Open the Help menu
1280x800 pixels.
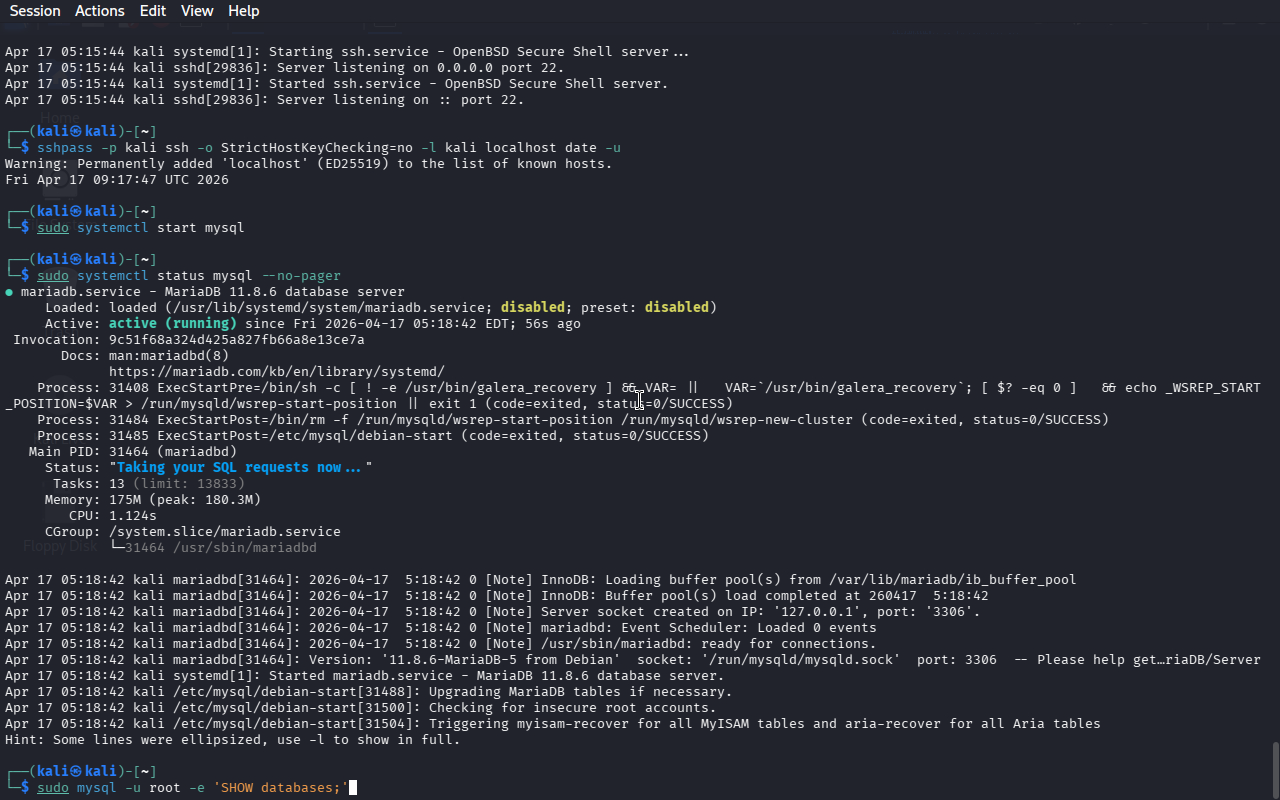243,11
